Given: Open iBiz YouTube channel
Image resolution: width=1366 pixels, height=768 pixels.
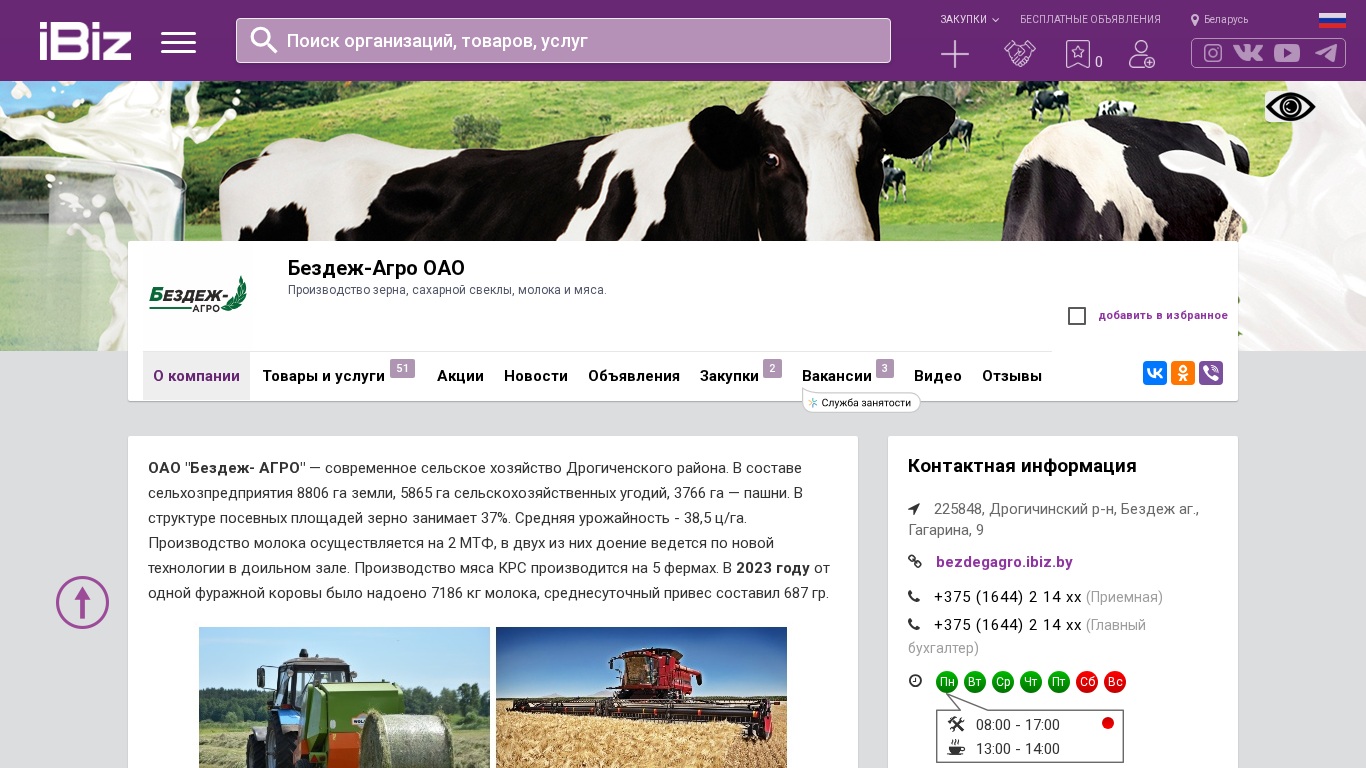Looking at the screenshot, I should (1287, 53).
